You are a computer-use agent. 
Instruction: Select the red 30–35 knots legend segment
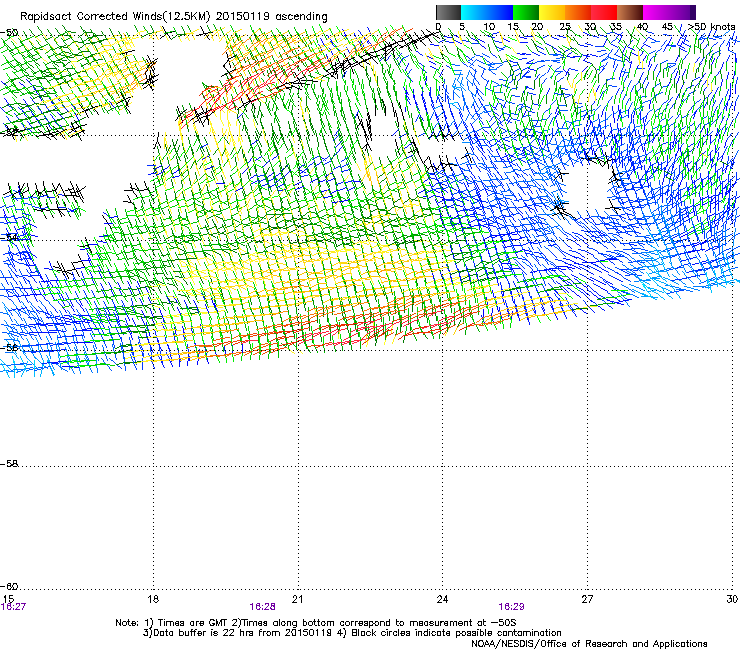coord(604,12)
